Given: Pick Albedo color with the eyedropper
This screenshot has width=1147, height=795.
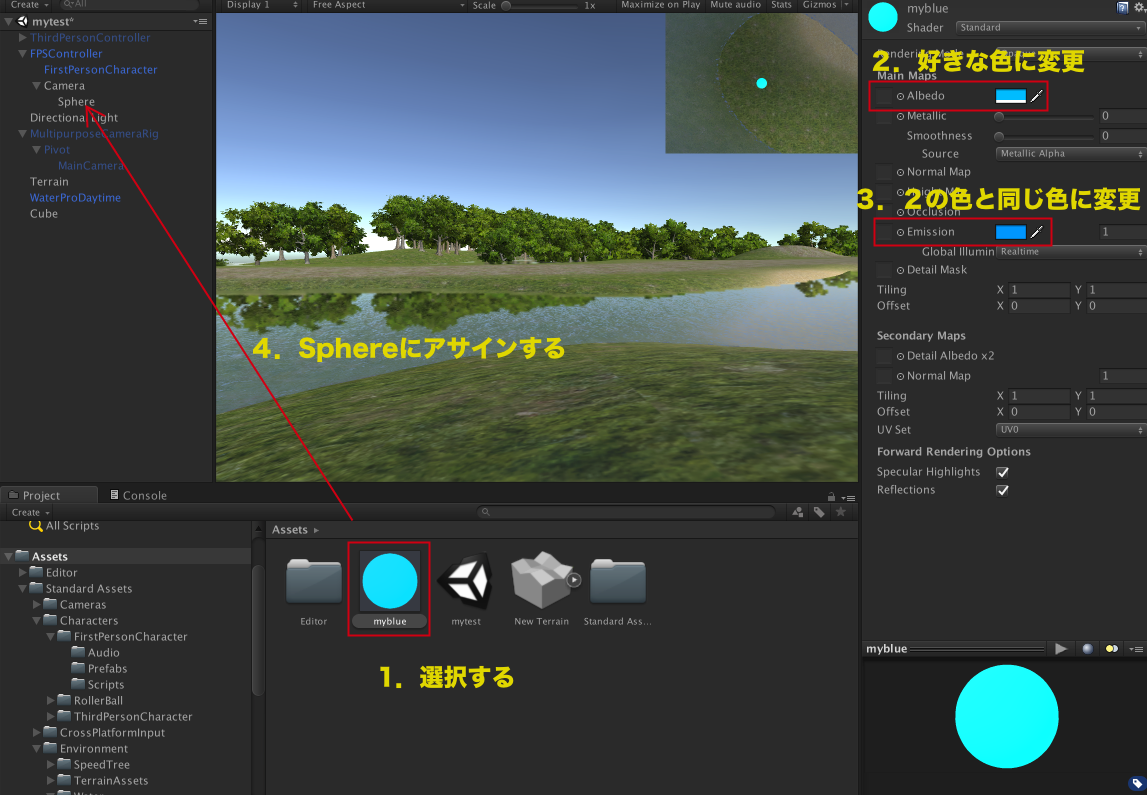Looking at the screenshot, I should tap(1037, 96).
